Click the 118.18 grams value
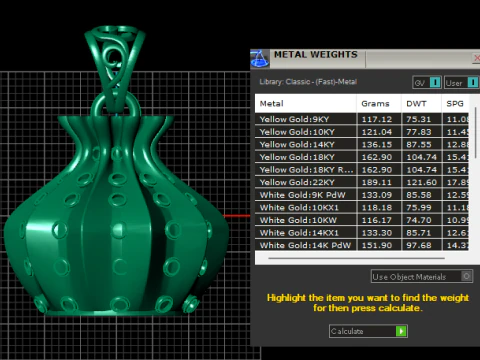 pyautogui.click(x=377, y=208)
